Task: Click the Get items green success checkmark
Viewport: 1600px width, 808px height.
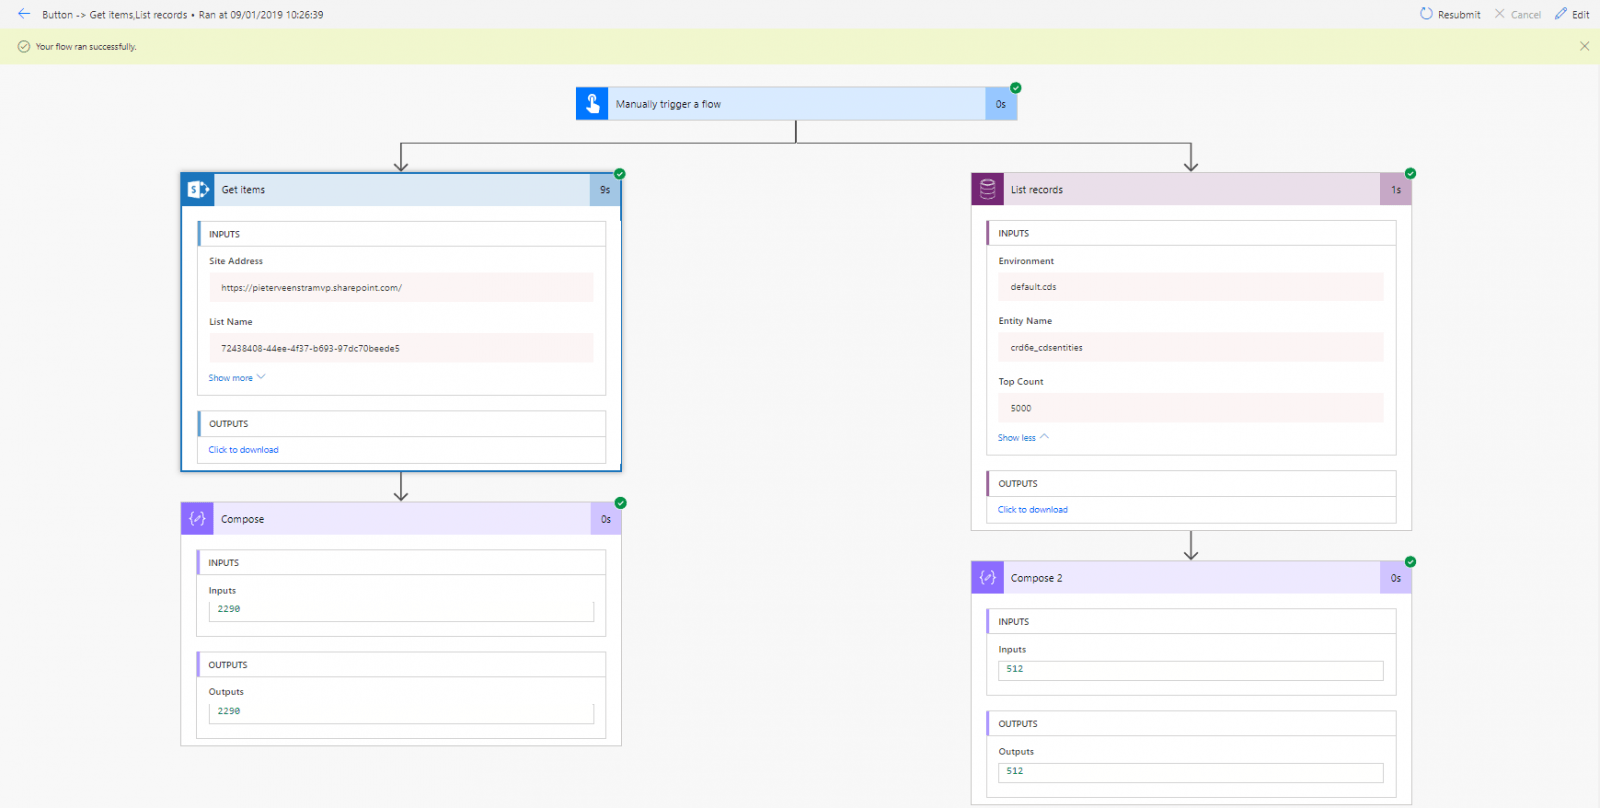Action: point(620,174)
